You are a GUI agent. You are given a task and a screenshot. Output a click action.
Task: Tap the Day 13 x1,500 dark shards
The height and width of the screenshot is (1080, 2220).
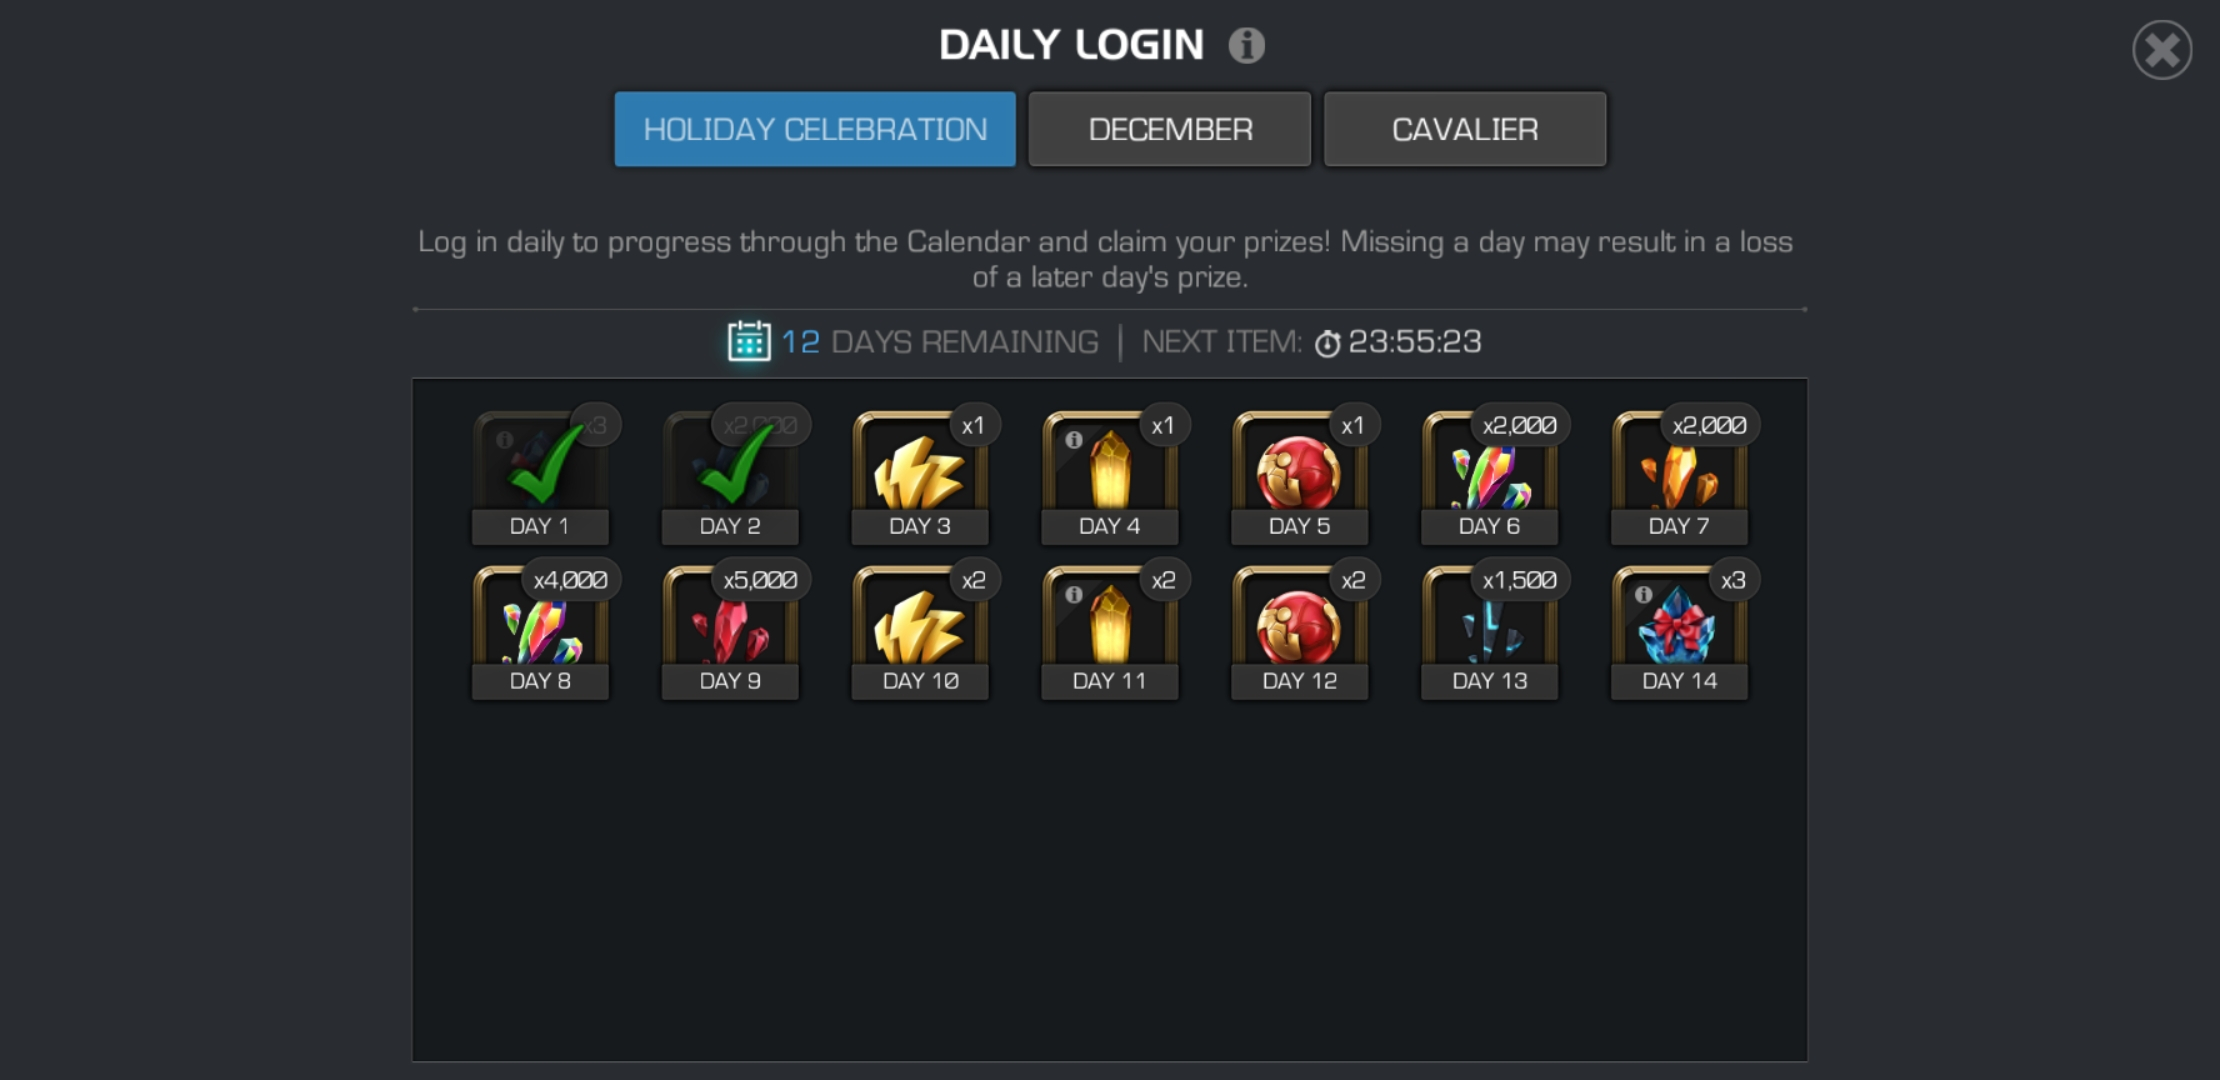(1489, 630)
